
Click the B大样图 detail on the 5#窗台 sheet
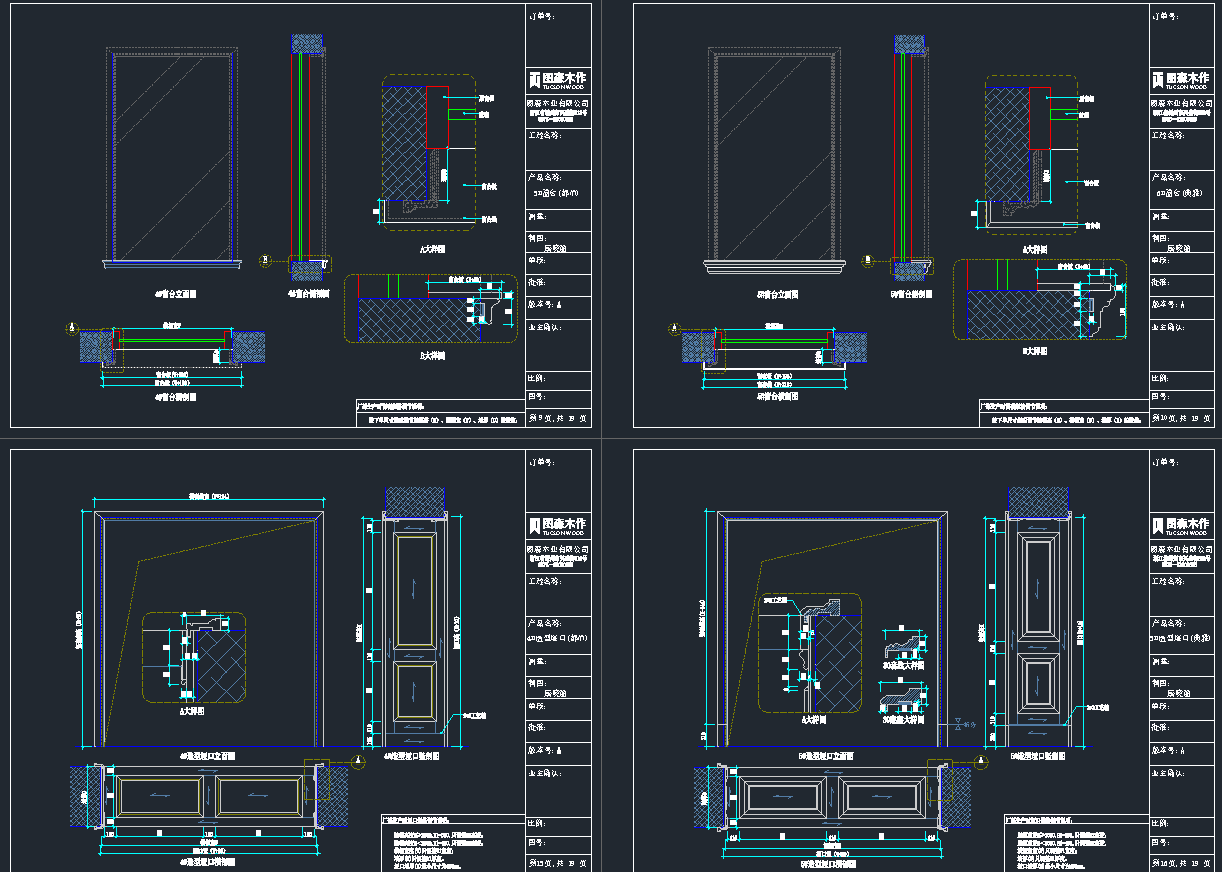click(1040, 300)
